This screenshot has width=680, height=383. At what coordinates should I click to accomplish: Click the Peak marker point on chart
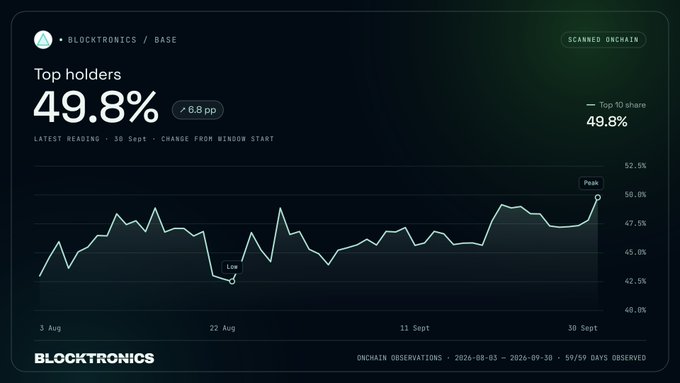(598, 197)
